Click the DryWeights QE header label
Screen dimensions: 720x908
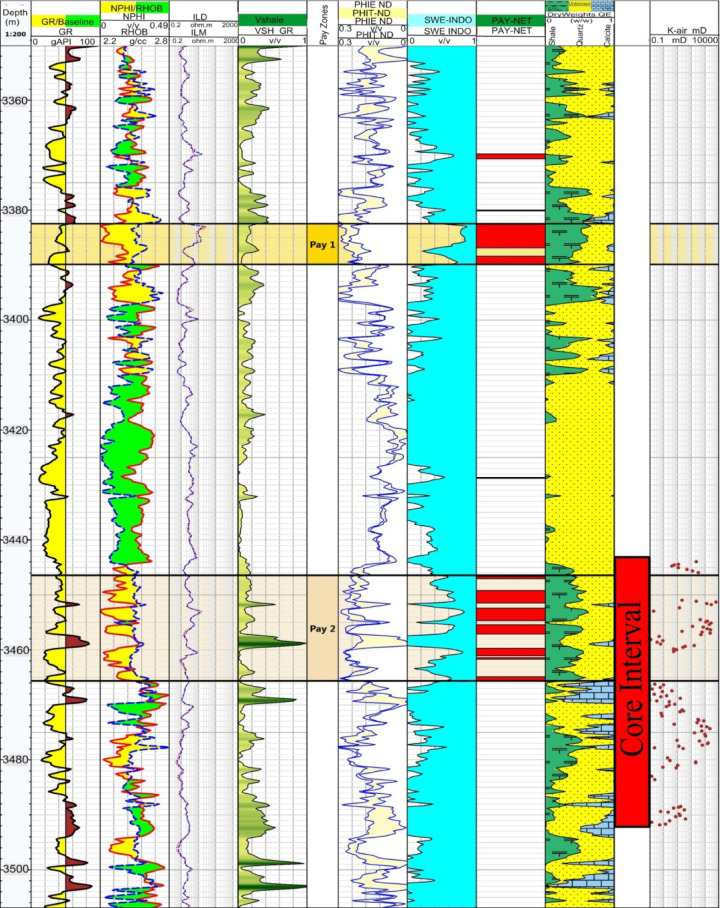(x=579, y=14)
